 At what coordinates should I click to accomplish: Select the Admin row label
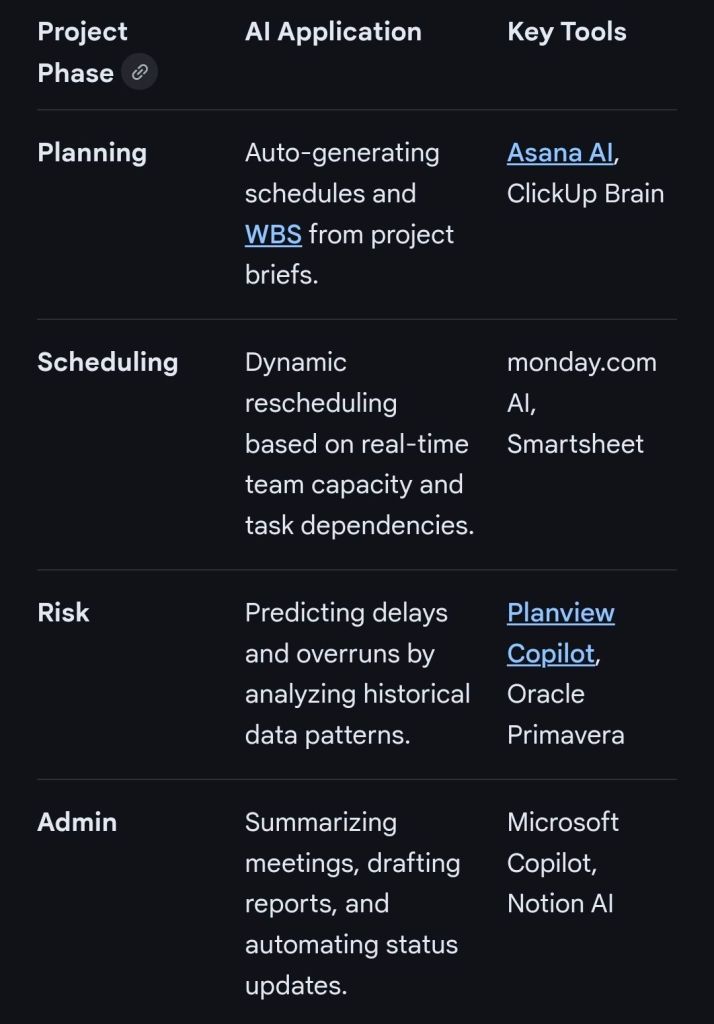coord(77,822)
